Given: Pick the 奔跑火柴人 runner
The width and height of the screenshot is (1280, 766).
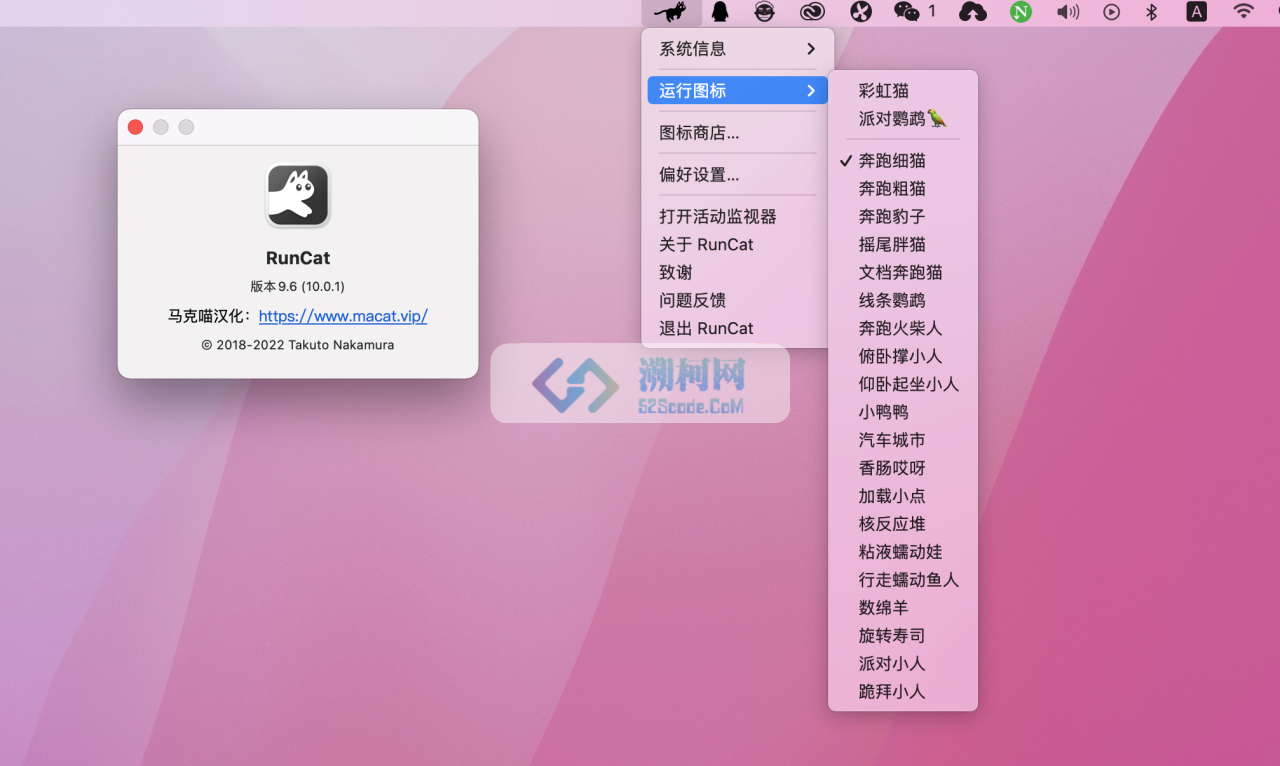Looking at the screenshot, I should (x=903, y=328).
